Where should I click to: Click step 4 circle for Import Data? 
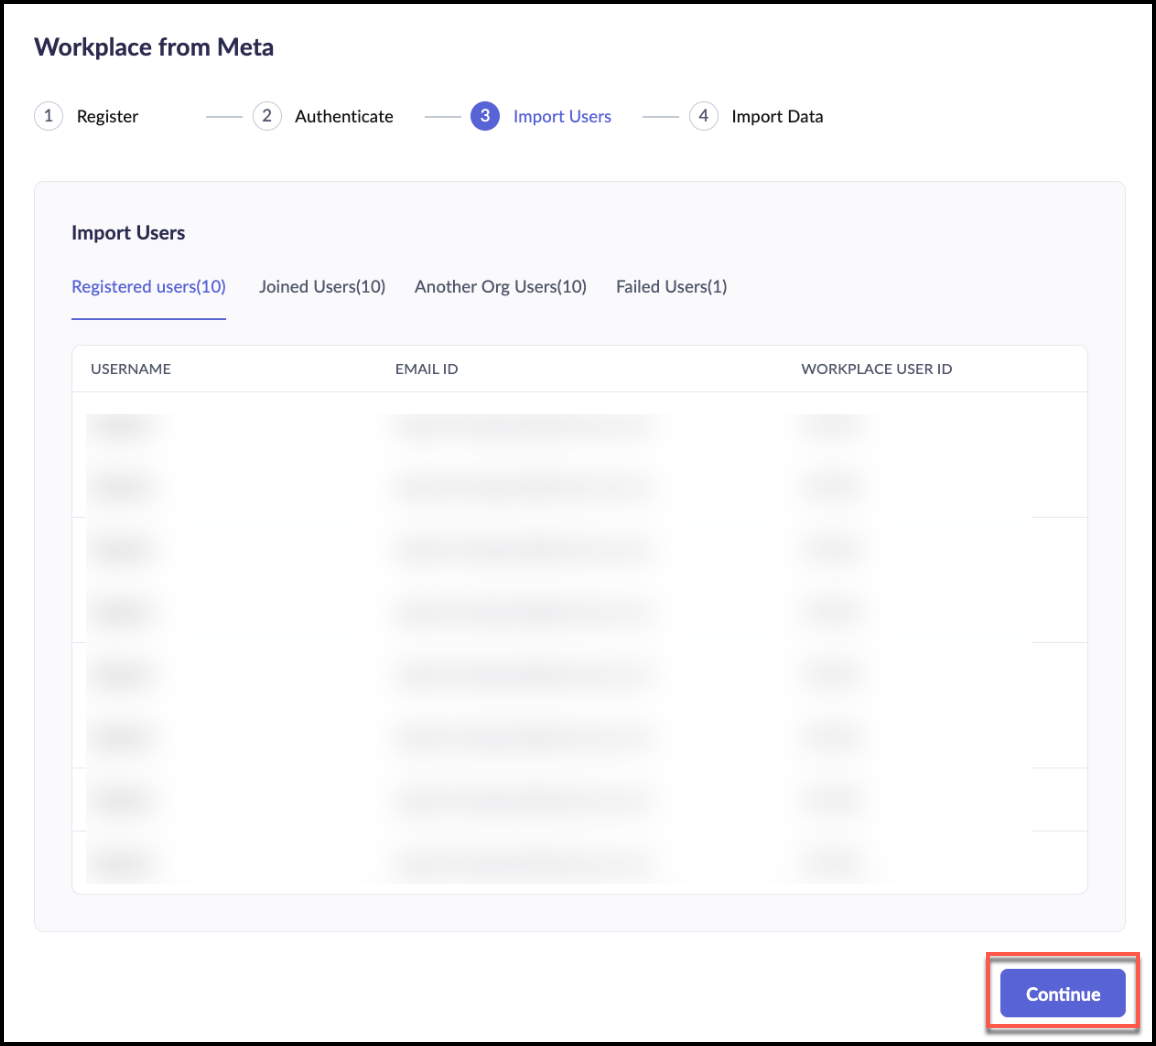pyautogui.click(x=703, y=116)
